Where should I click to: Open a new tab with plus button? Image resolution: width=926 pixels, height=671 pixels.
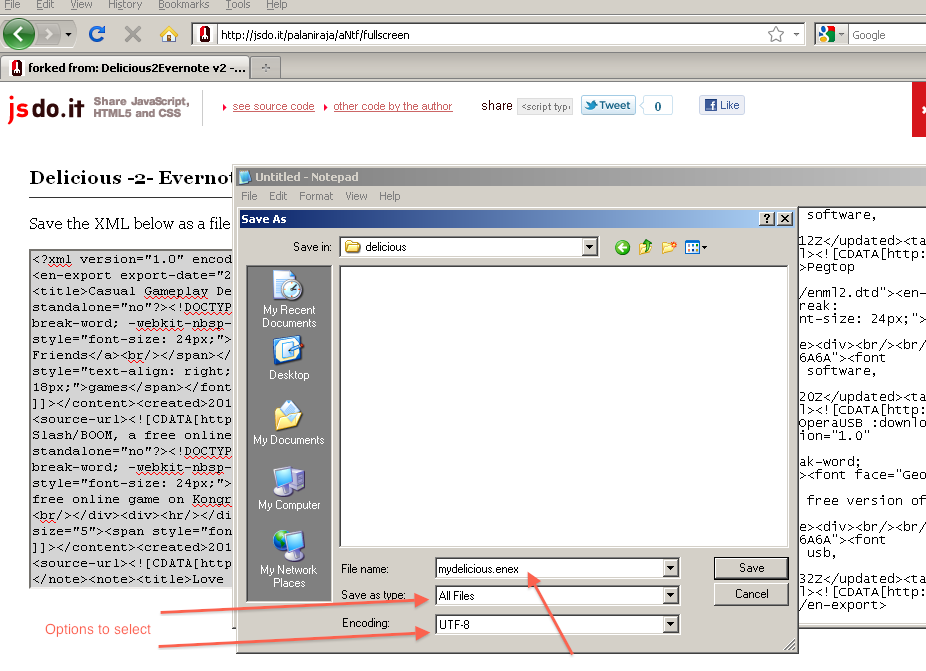point(266,68)
